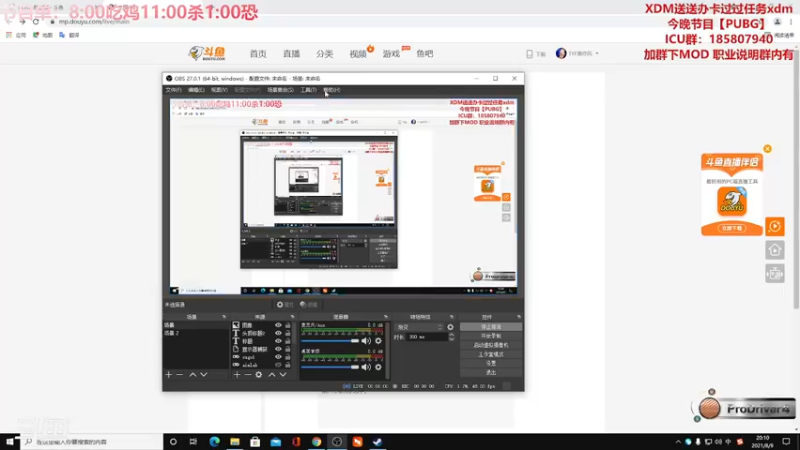Image resolution: width=800 pixels, height=450 pixels.
Task: Open Google Chrome from the taskbar
Action: (x=316, y=442)
